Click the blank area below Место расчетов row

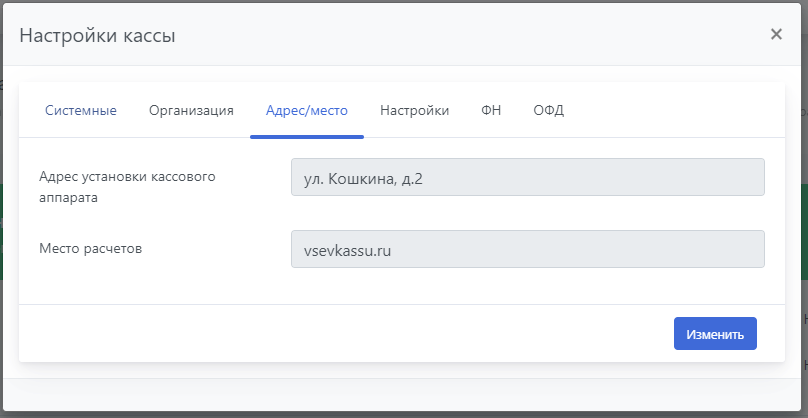tap(400, 287)
